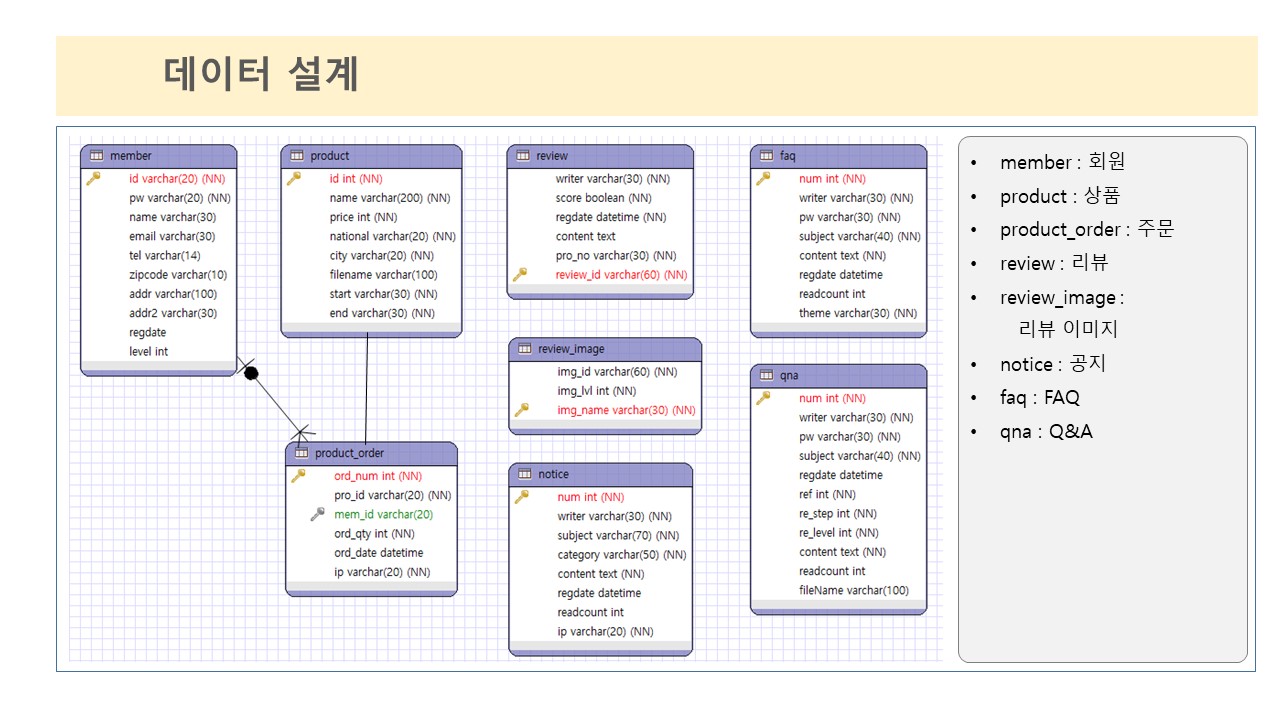This screenshot has width=1280, height=720.
Task: Click 'ord_date datetime' column
Action: coord(379,553)
